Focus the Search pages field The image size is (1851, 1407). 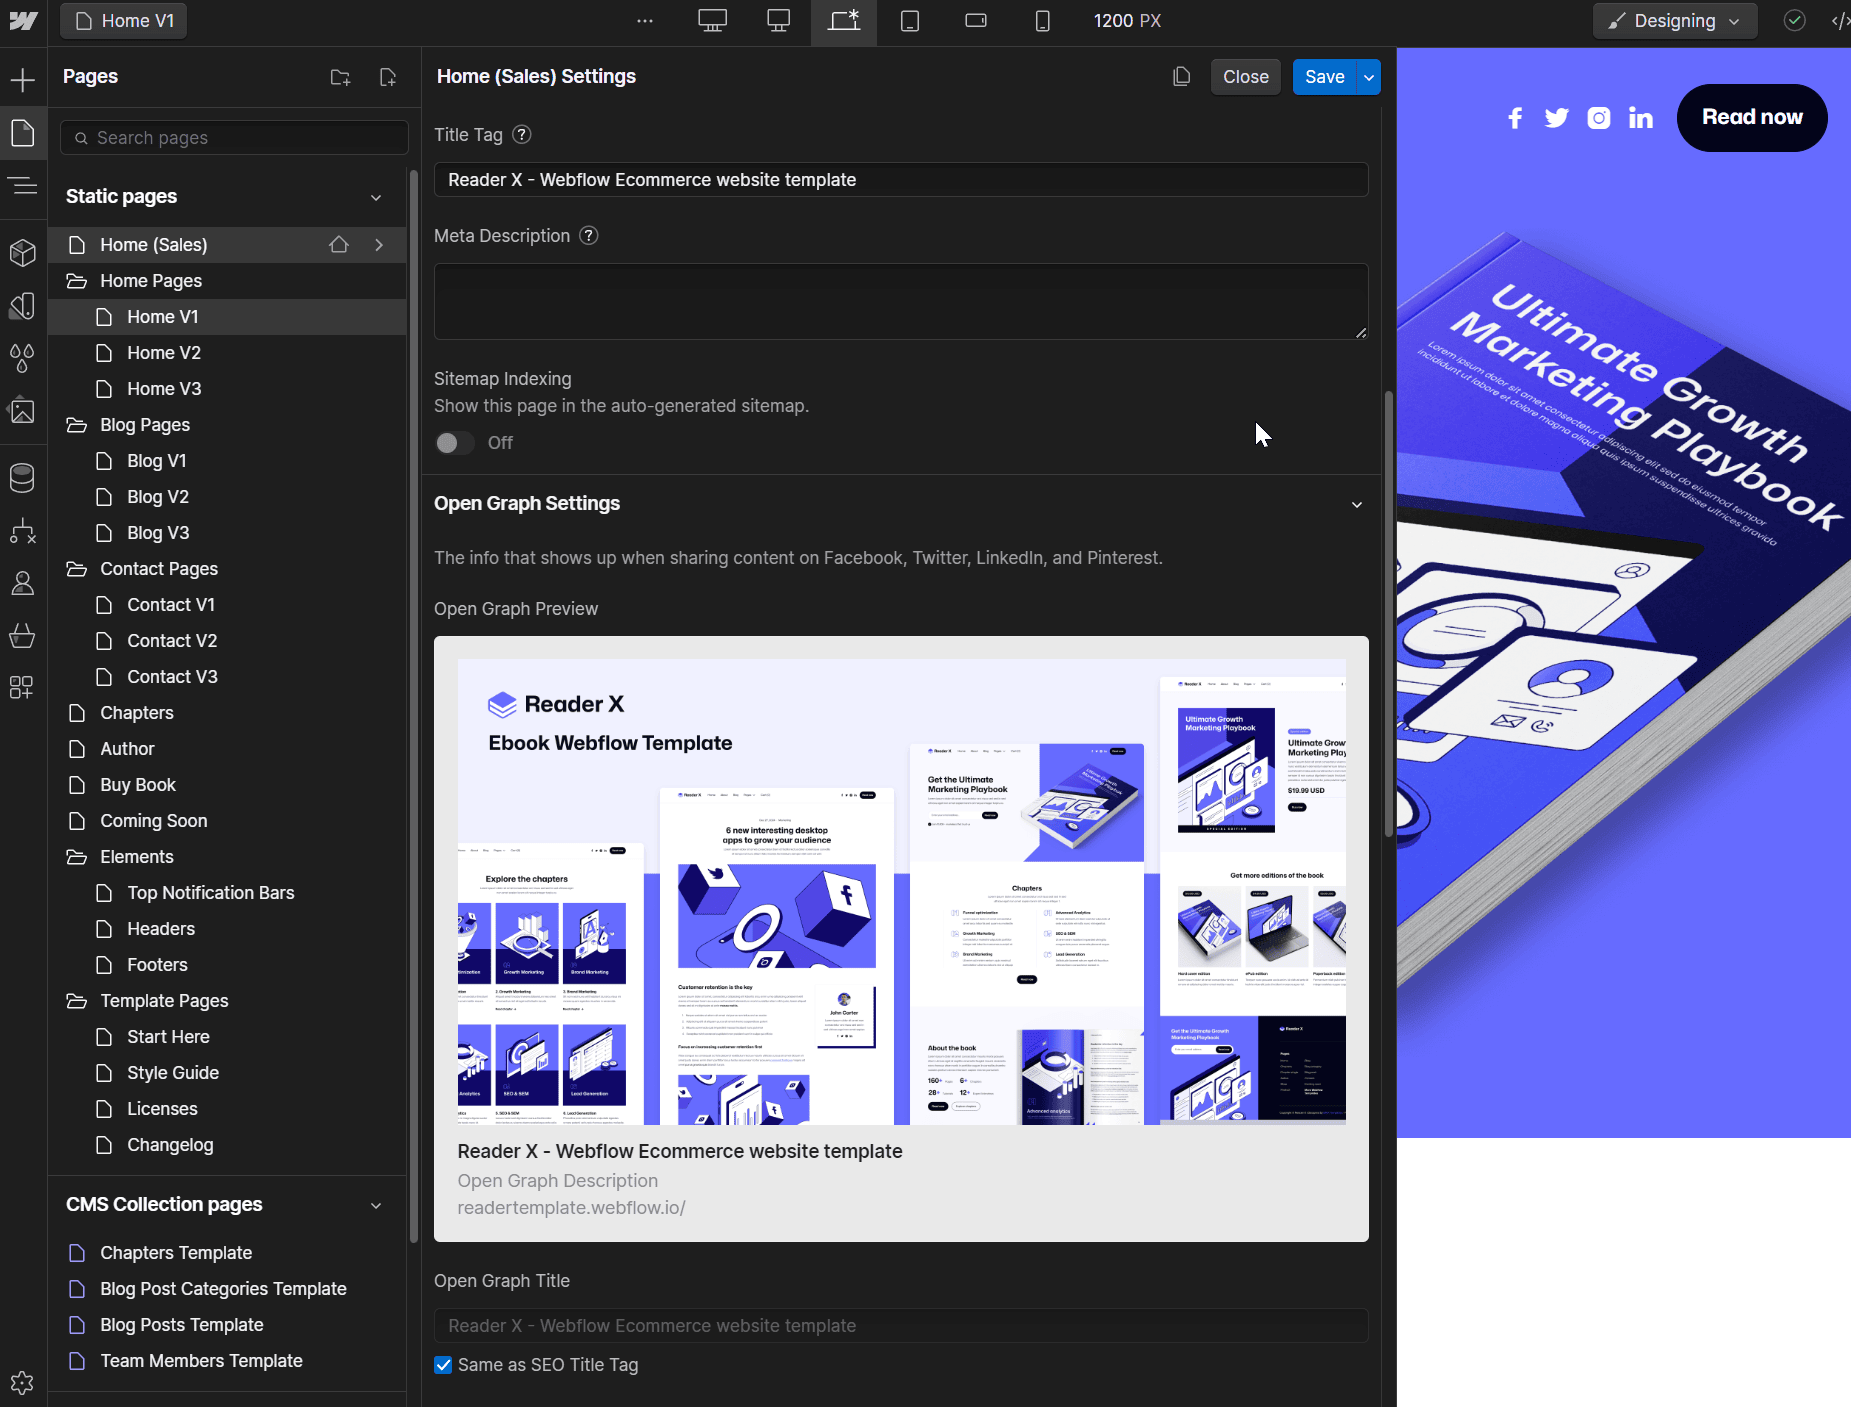coord(234,138)
